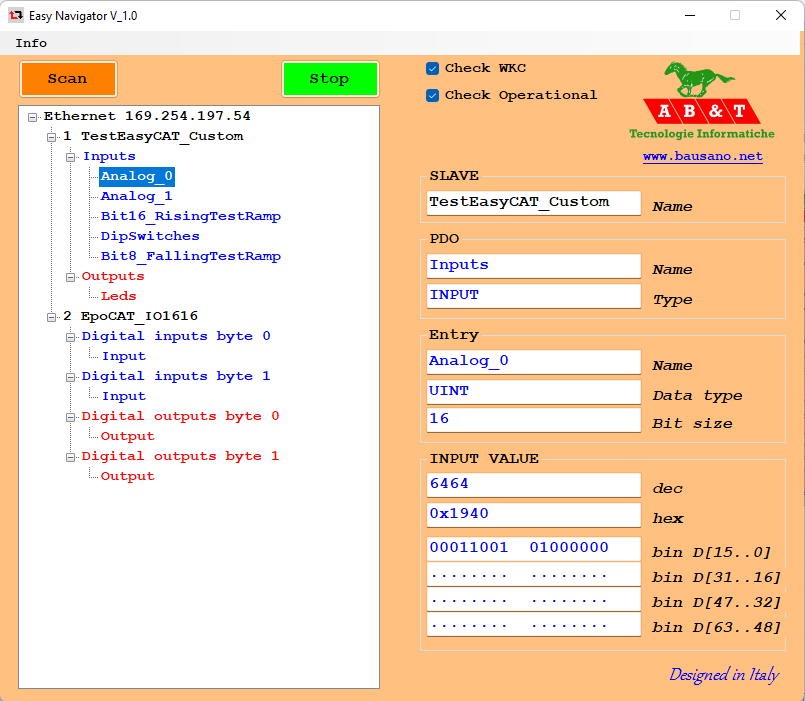Select the Bit8_FallingTestRamp entry
The width and height of the screenshot is (805, 701).
pyautogui.click(x=190, y=256)
